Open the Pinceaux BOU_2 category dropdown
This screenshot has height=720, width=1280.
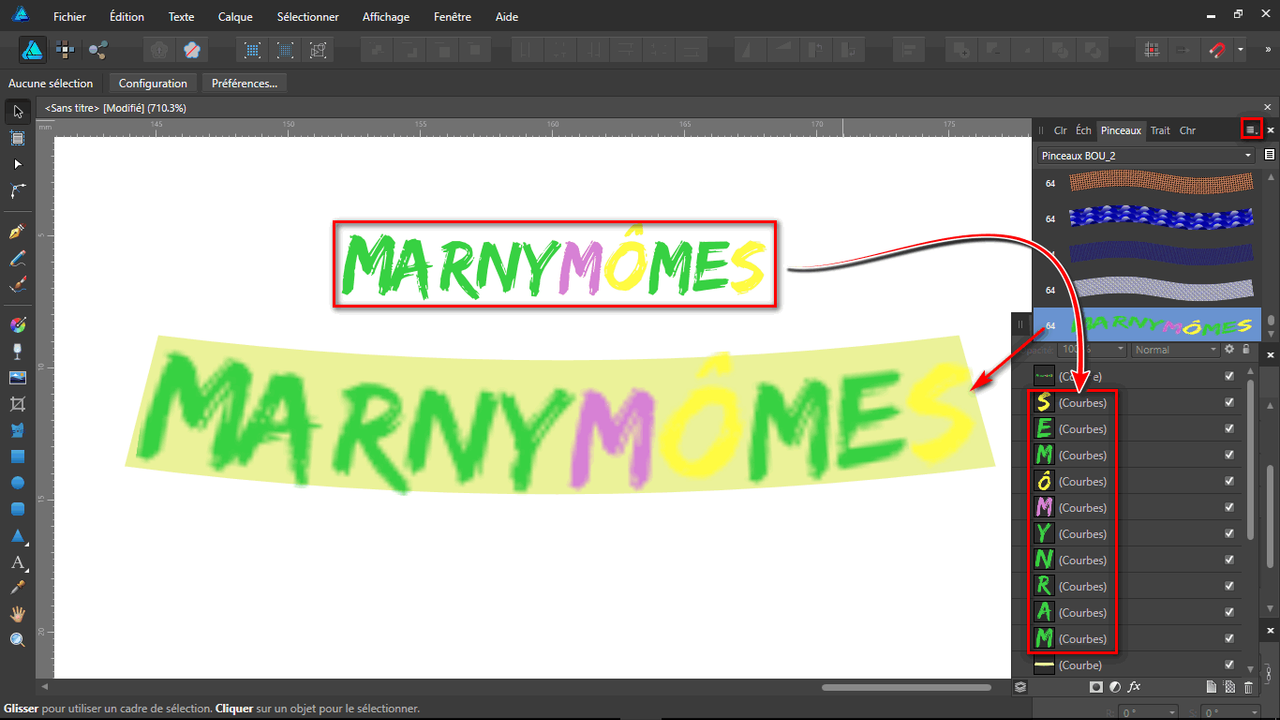pyautogui.click(x=1247, y=155)
